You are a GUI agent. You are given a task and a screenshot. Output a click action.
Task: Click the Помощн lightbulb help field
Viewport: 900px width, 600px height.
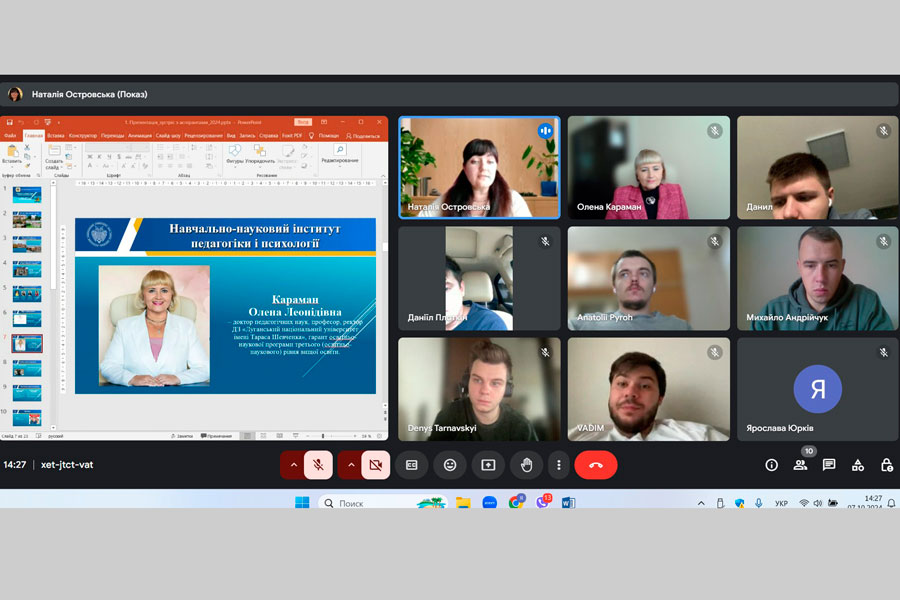point(325,136)
